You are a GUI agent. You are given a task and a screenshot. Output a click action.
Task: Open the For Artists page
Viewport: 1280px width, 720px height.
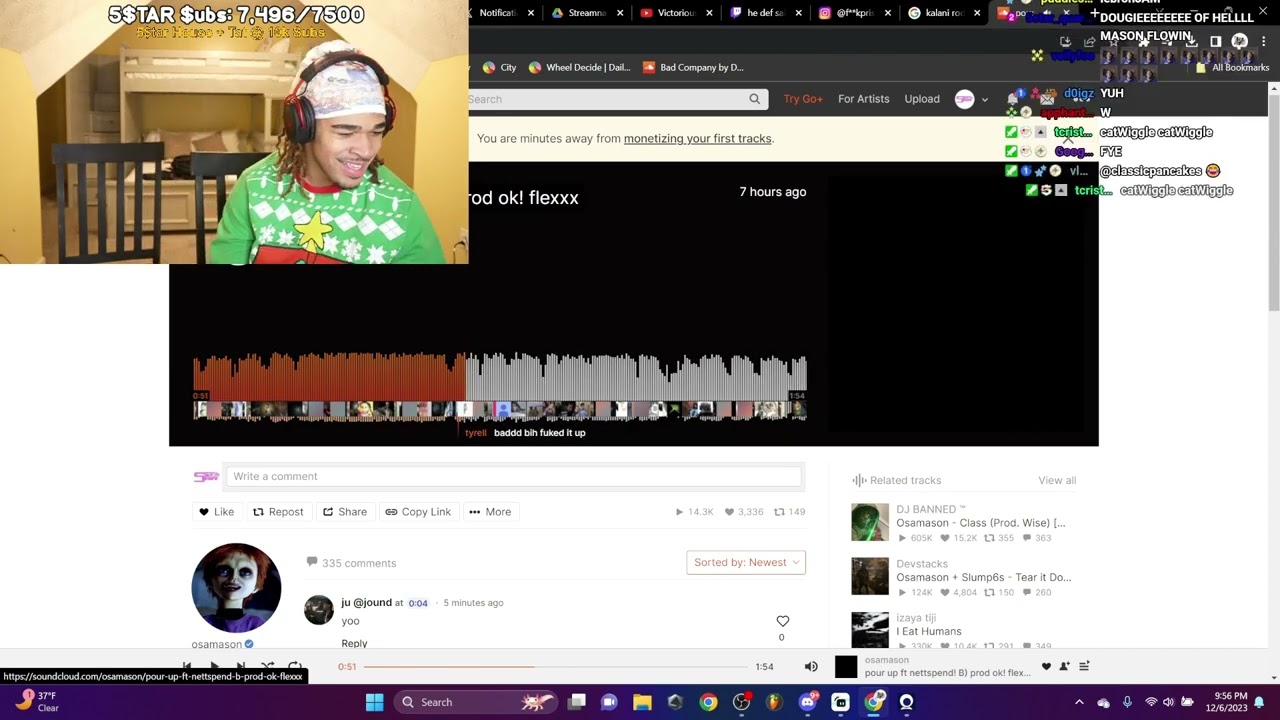pos(864,99)
